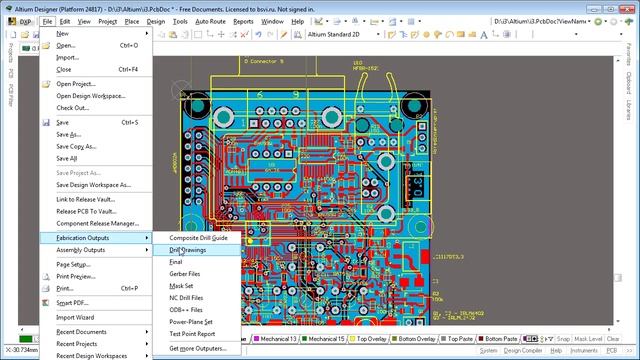Viewport: 640px width, 360px height.
Task: Select the Interactively Route Connections tool
Action: (392, 34)
